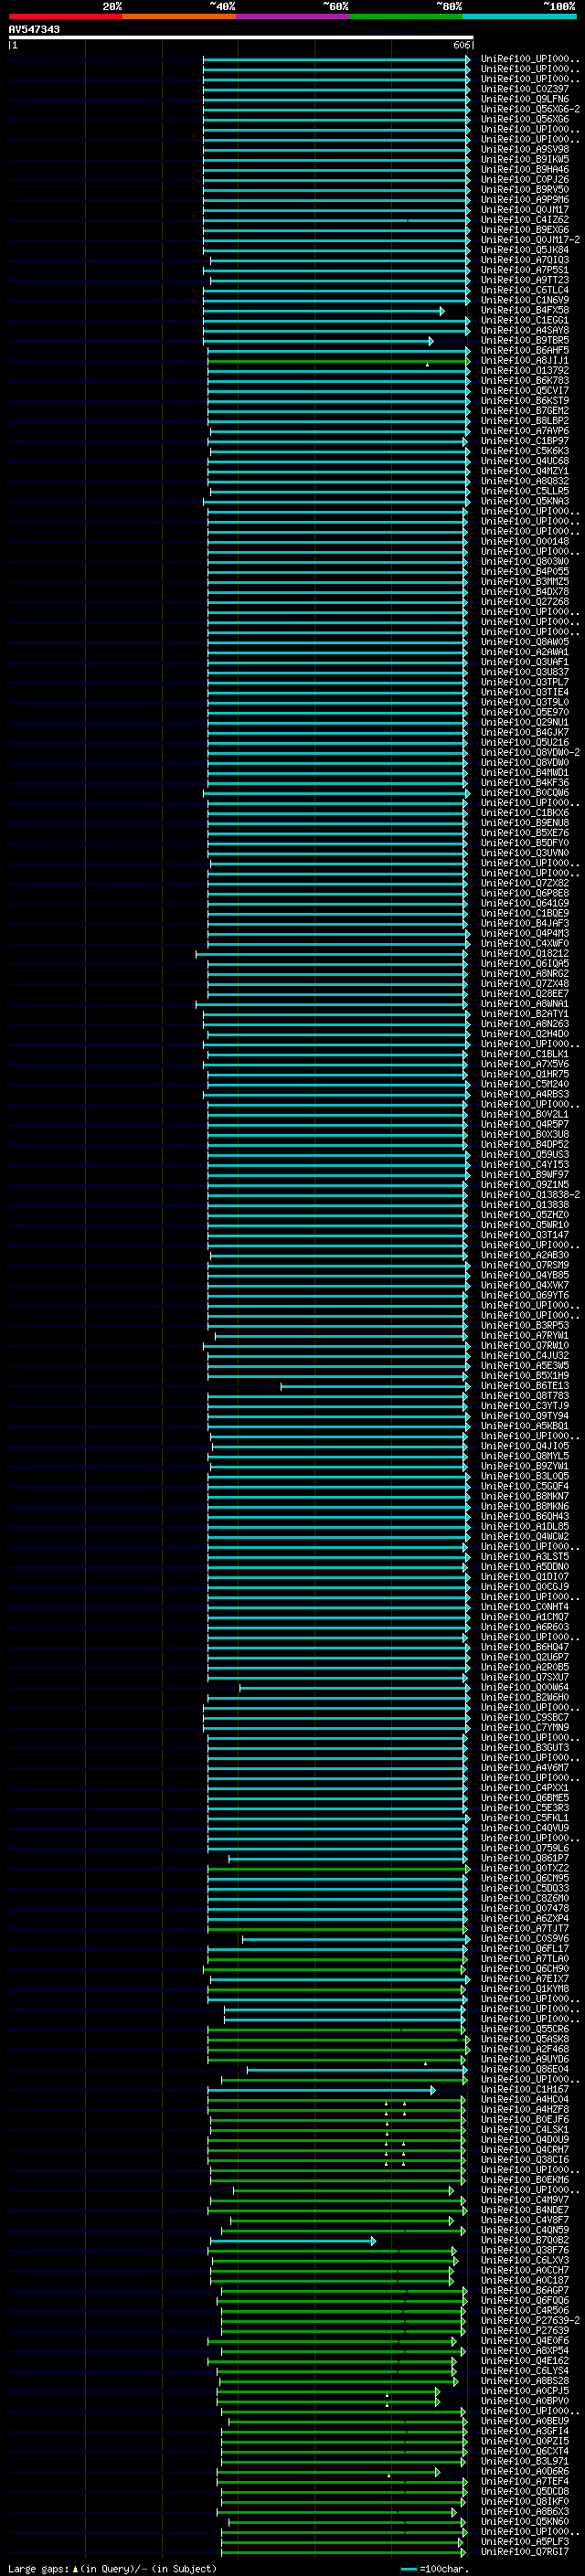Select label UniRef100_B3RP53

(x=525, y=1326)
